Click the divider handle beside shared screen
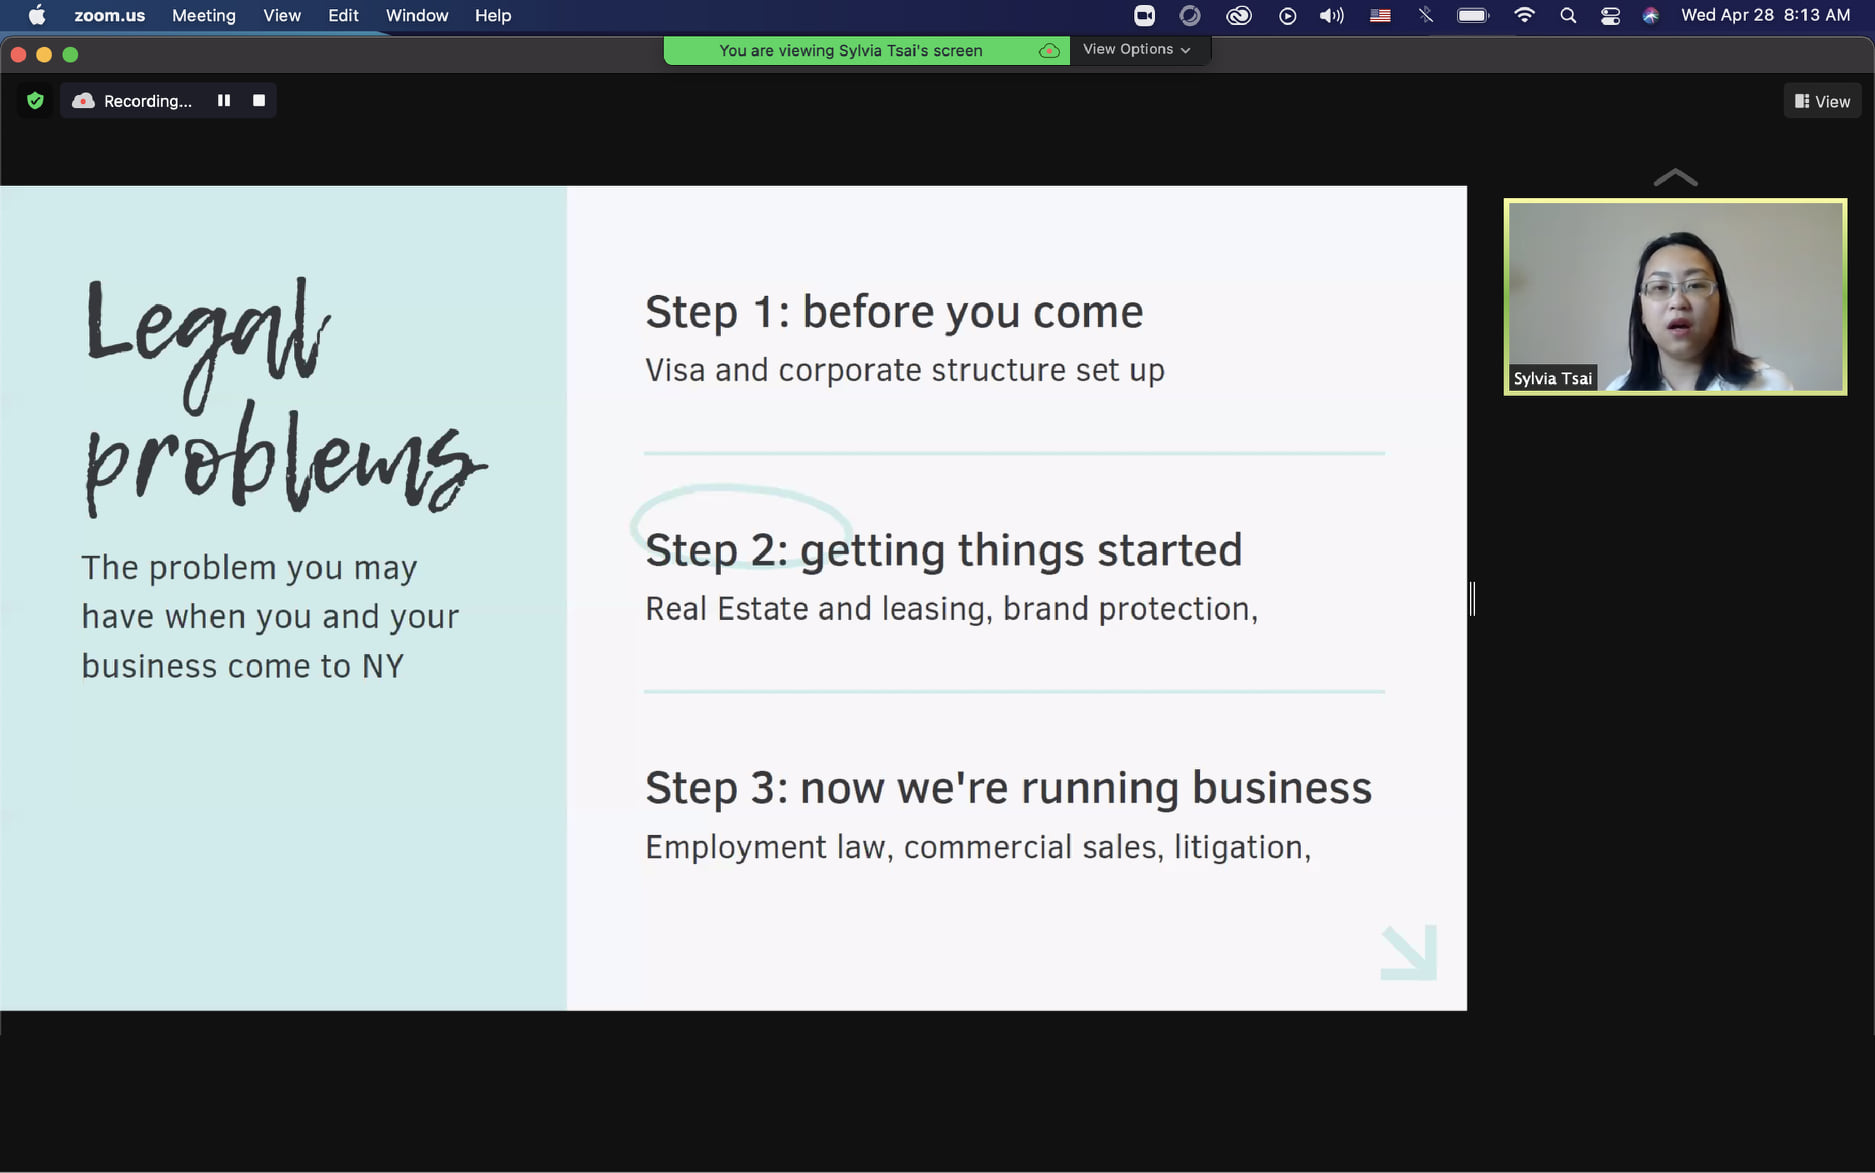1875x1173 pixels. point(1472,599)
